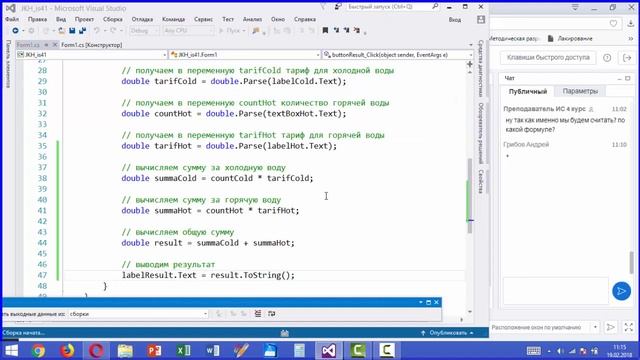Open the Справка menu
This screenshot has width=640, height=360.
click(305, 19)
